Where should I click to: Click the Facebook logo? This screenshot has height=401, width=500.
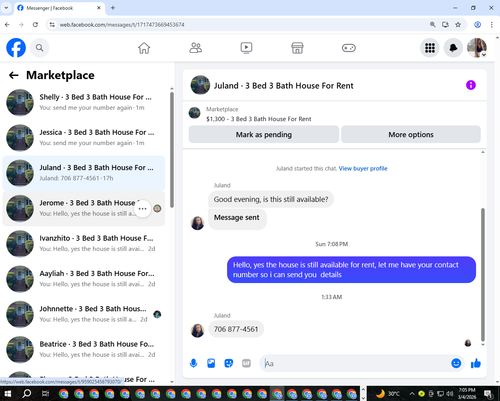16,48
